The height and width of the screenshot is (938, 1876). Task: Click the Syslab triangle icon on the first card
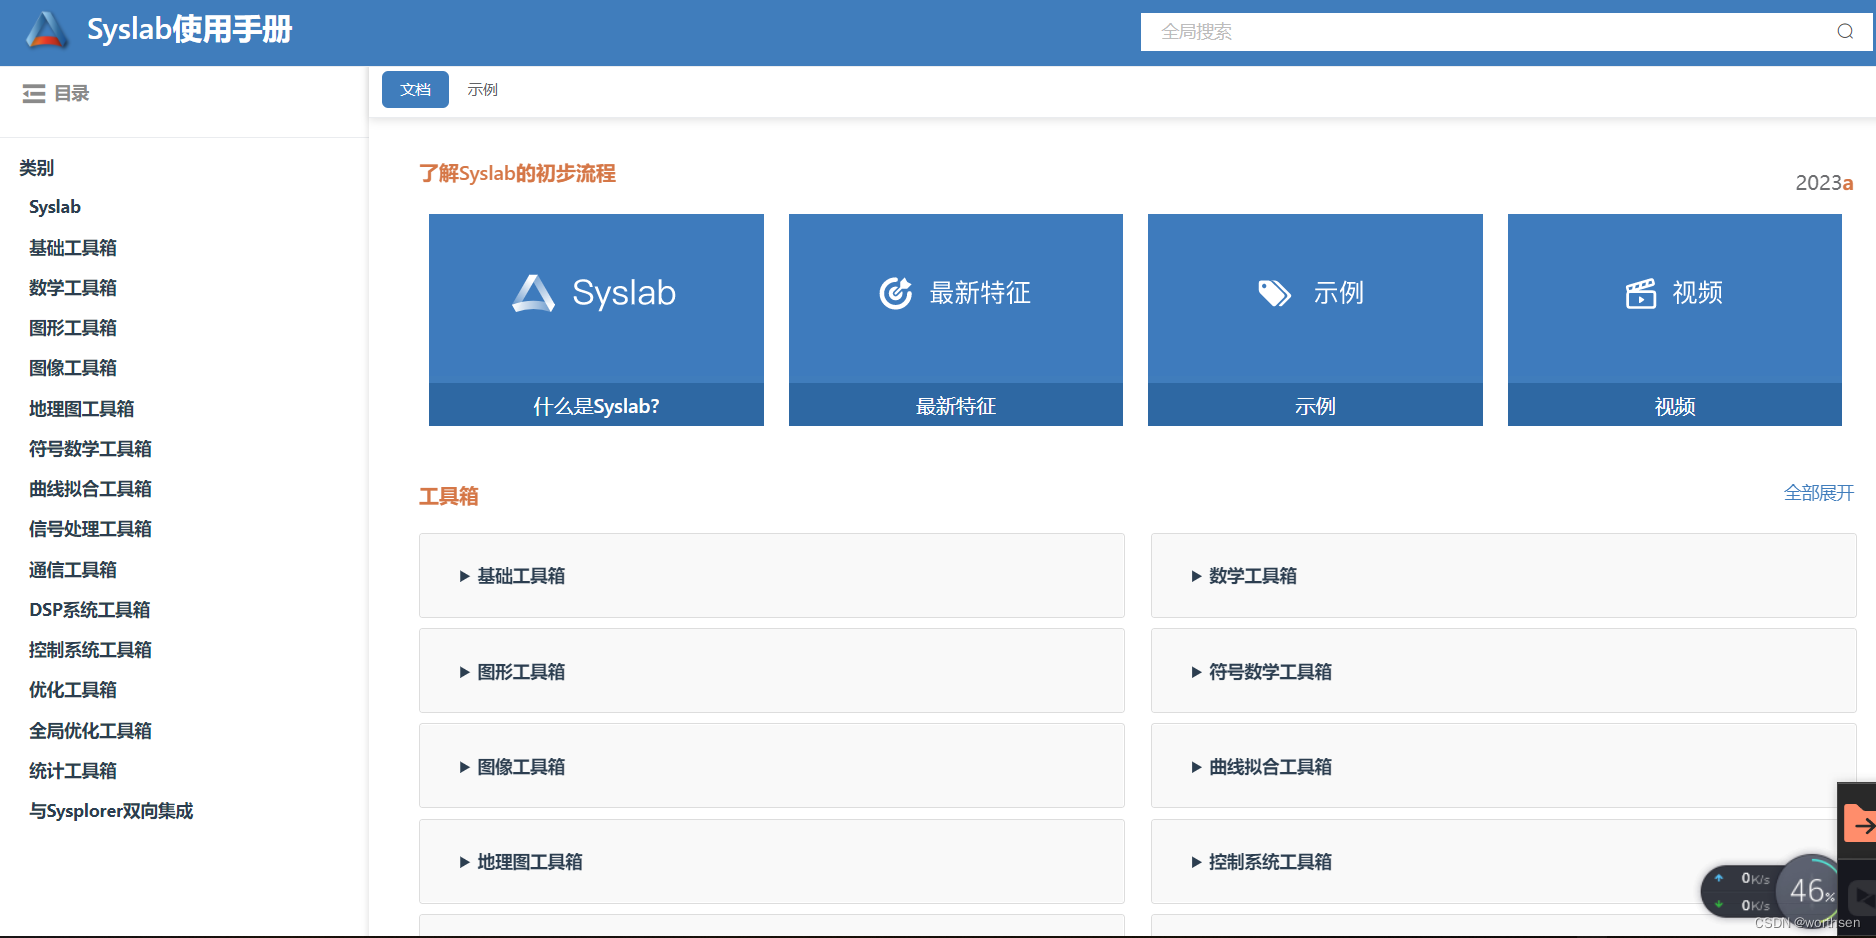coord(533,293)
